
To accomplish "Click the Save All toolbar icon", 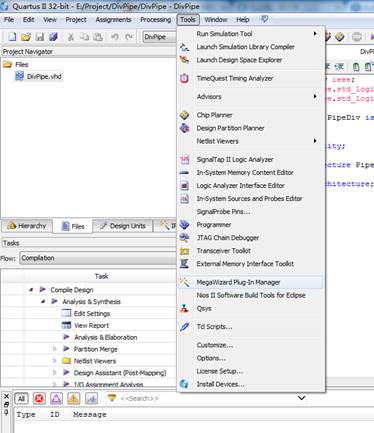I will [x=53, y=37].
